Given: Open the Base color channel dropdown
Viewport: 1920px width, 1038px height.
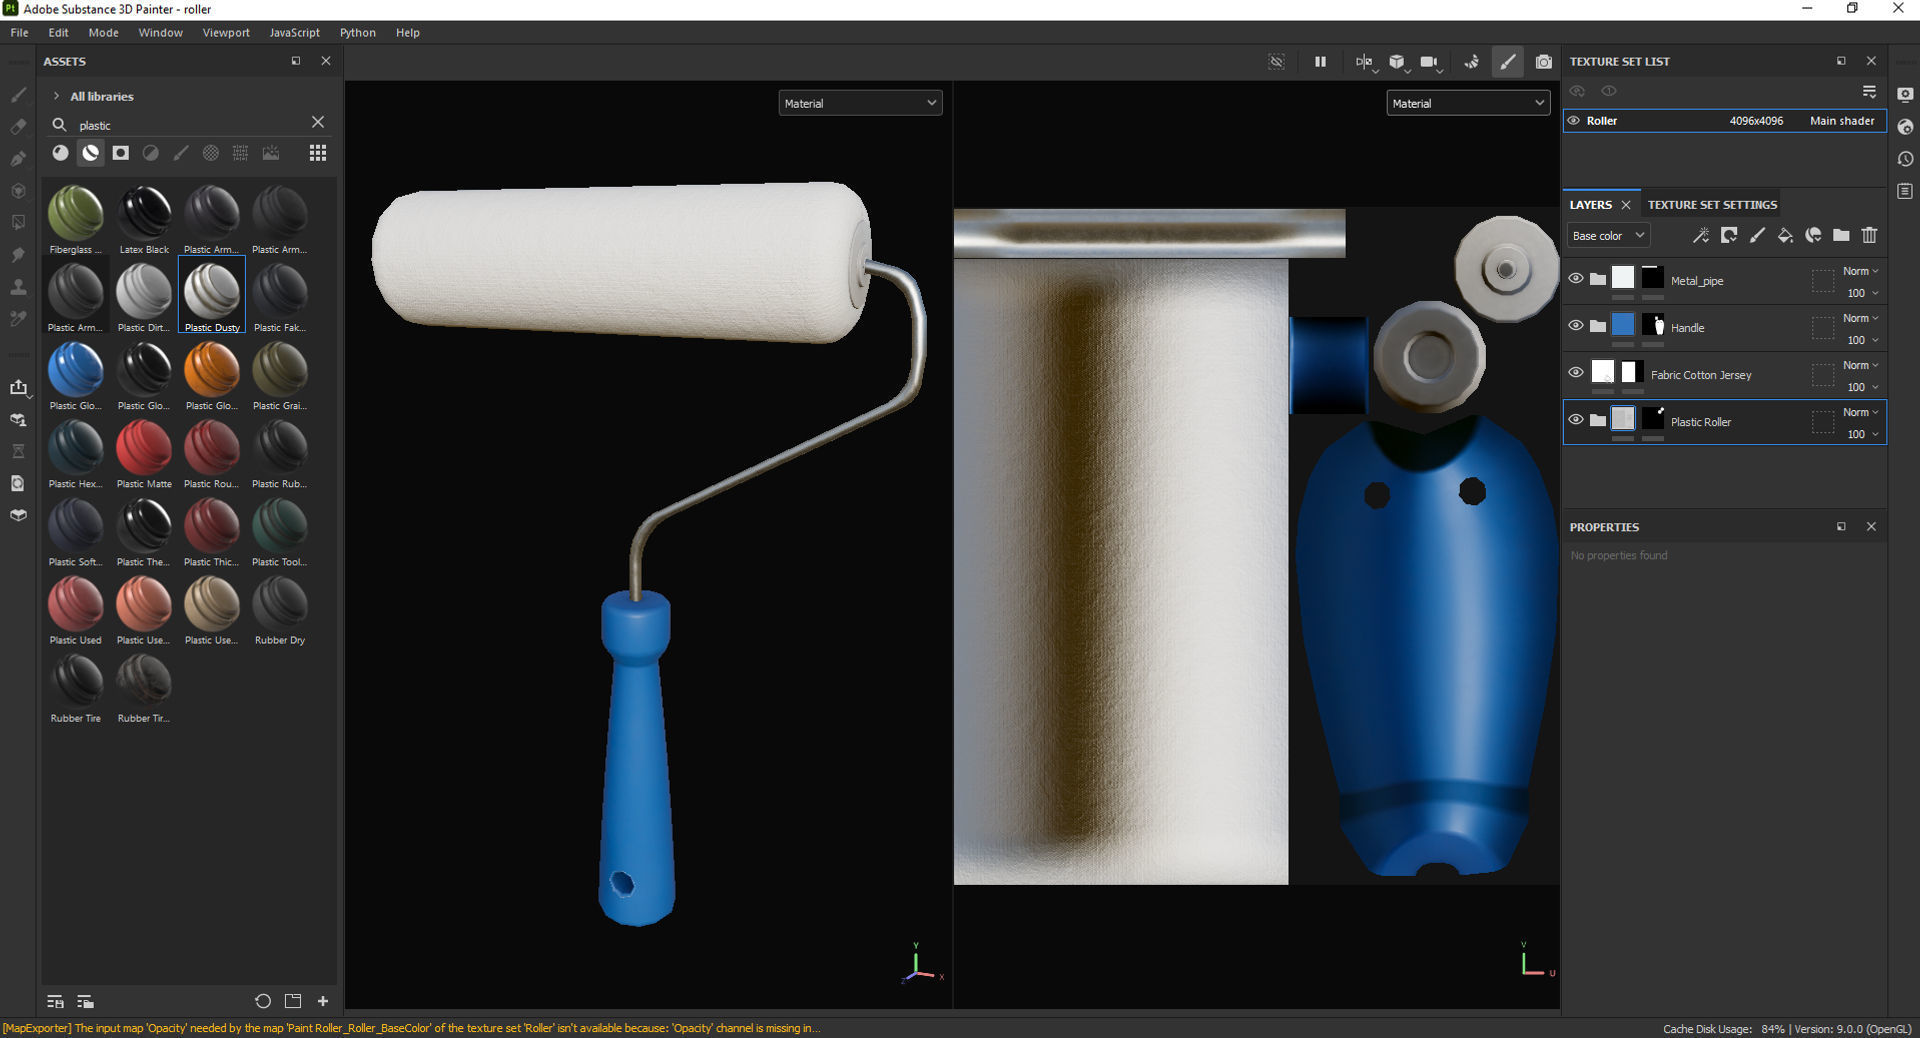Looking at the screenshot, I should [1607, 235].
